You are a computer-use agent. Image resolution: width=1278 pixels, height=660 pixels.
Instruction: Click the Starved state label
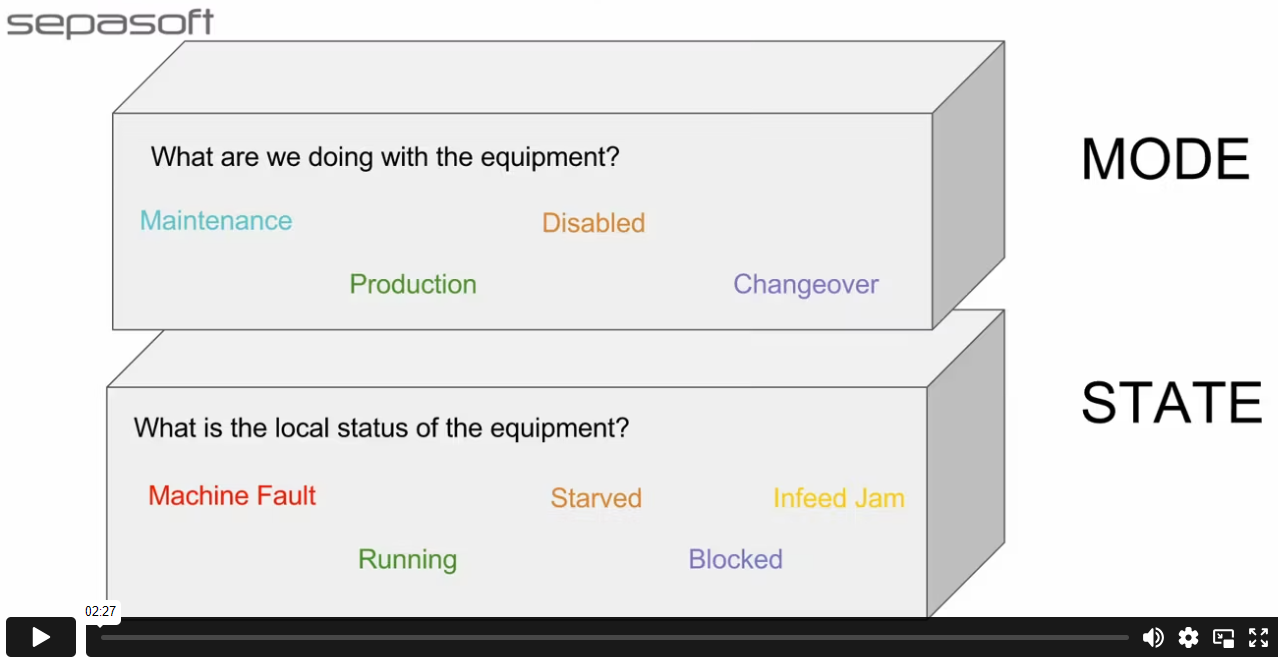tap(596, 498)
